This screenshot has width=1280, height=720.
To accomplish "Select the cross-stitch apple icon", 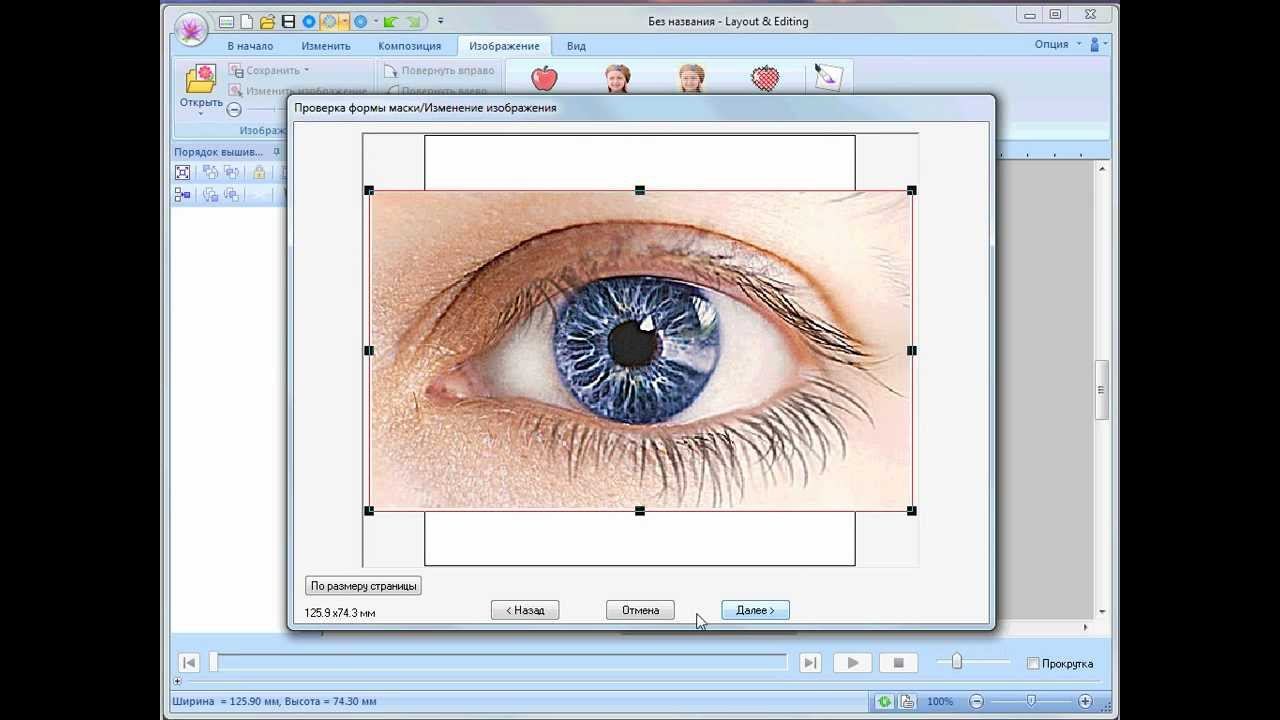I will [x=765, y=78].
